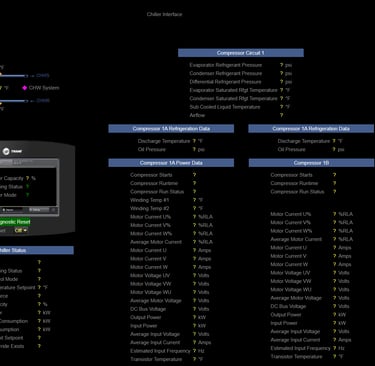375x366 pixels.
Task: Click the Compressor 1B header bar
Action: tap(311, 163)
